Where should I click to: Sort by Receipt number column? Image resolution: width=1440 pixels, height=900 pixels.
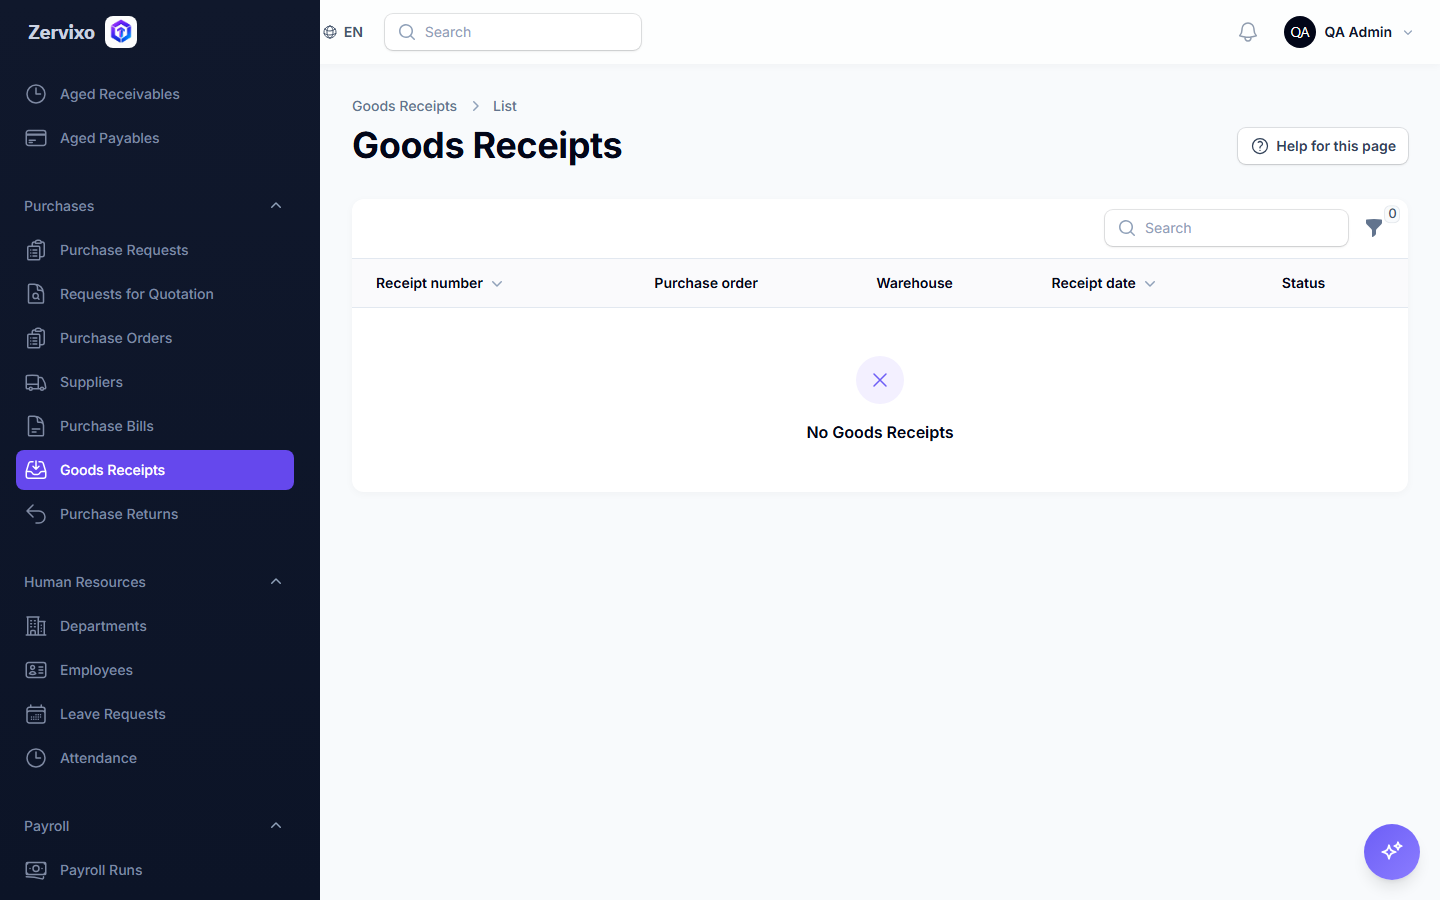pos(439,283)
